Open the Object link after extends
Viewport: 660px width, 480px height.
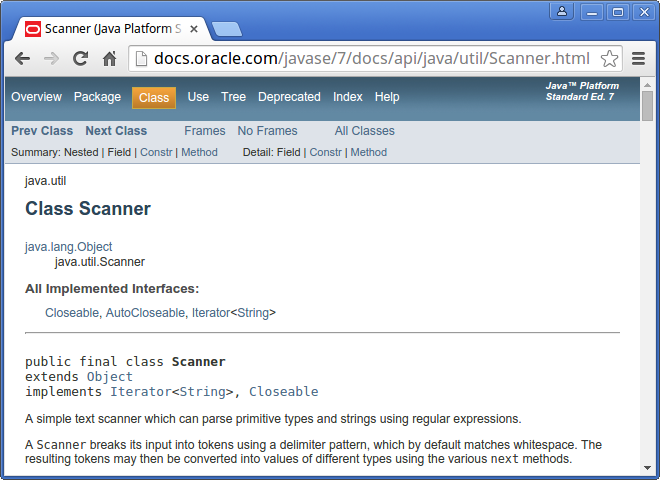[x=109, y=377]
